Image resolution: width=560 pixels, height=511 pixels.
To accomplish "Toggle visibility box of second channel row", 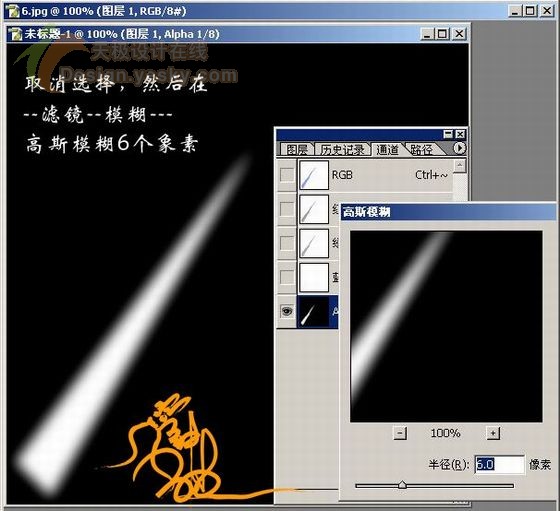I will (286, 209).
